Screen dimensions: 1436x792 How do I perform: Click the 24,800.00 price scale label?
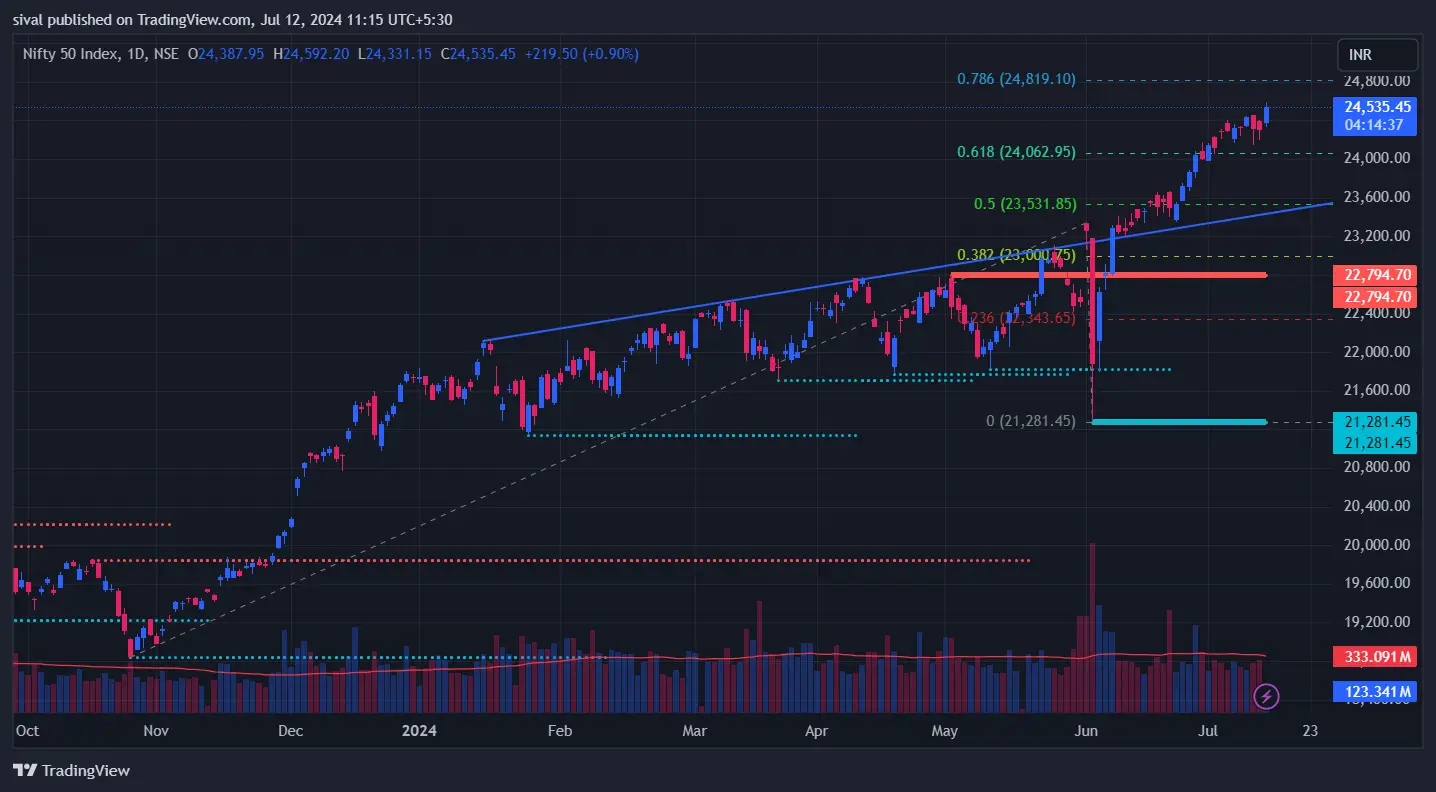1375,81
